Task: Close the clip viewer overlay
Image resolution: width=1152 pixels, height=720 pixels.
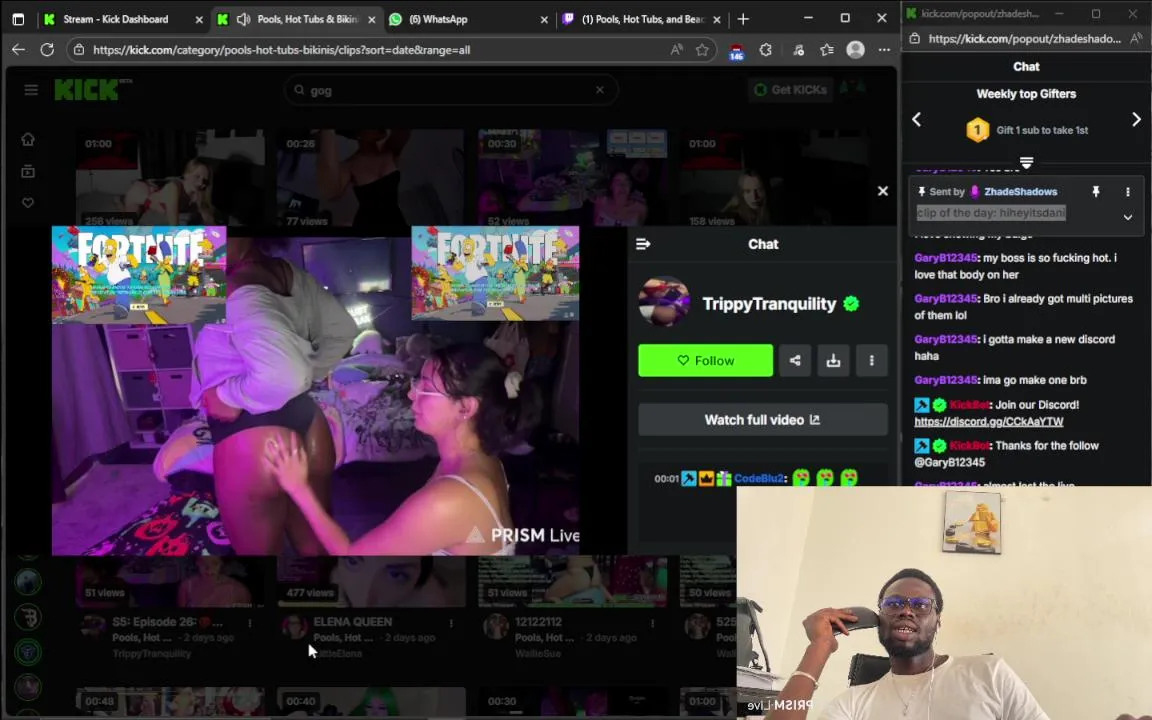Action: 882,191
